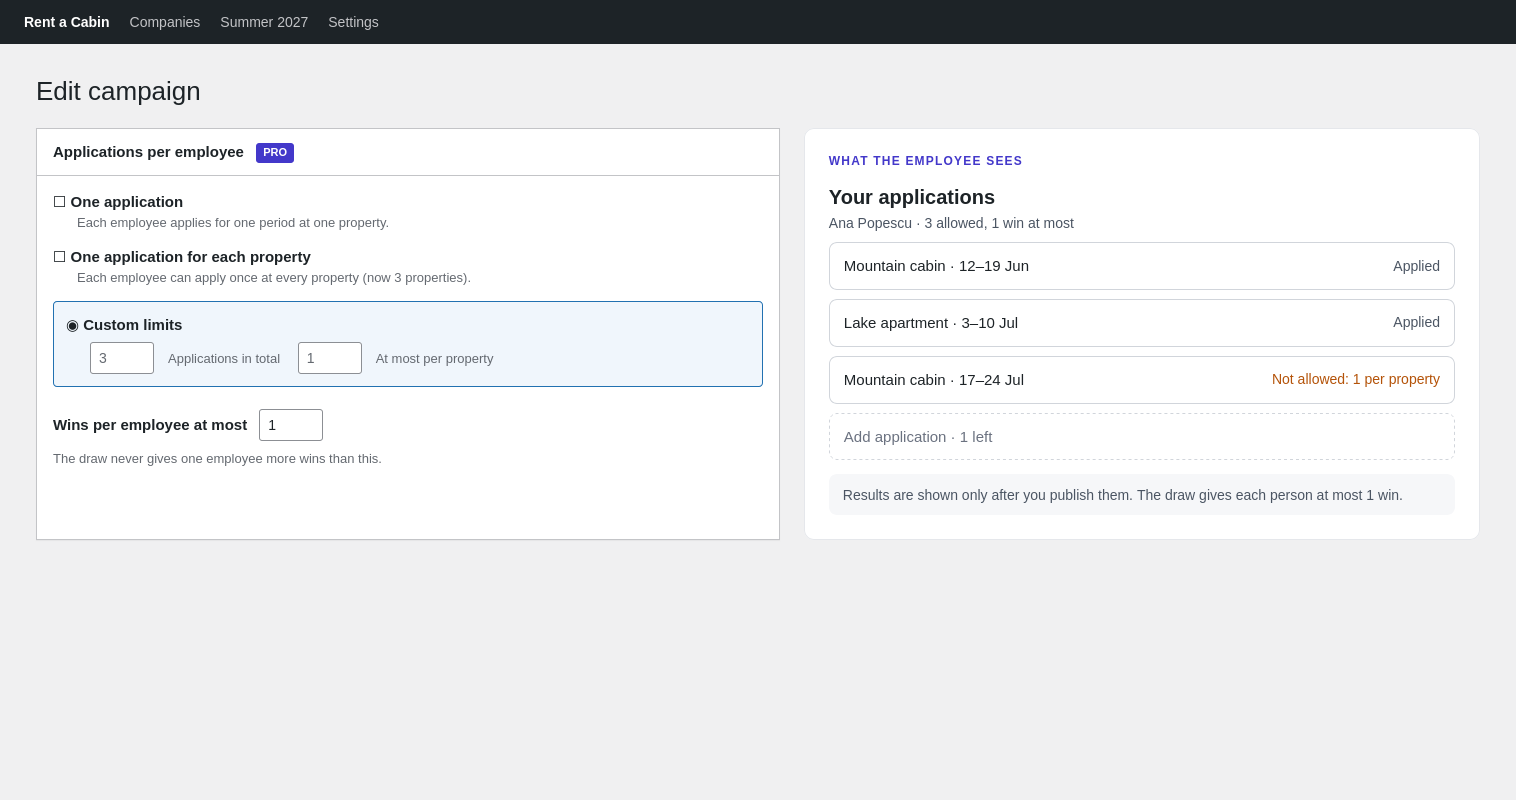Click the Applications in total field

click(122, 358)
